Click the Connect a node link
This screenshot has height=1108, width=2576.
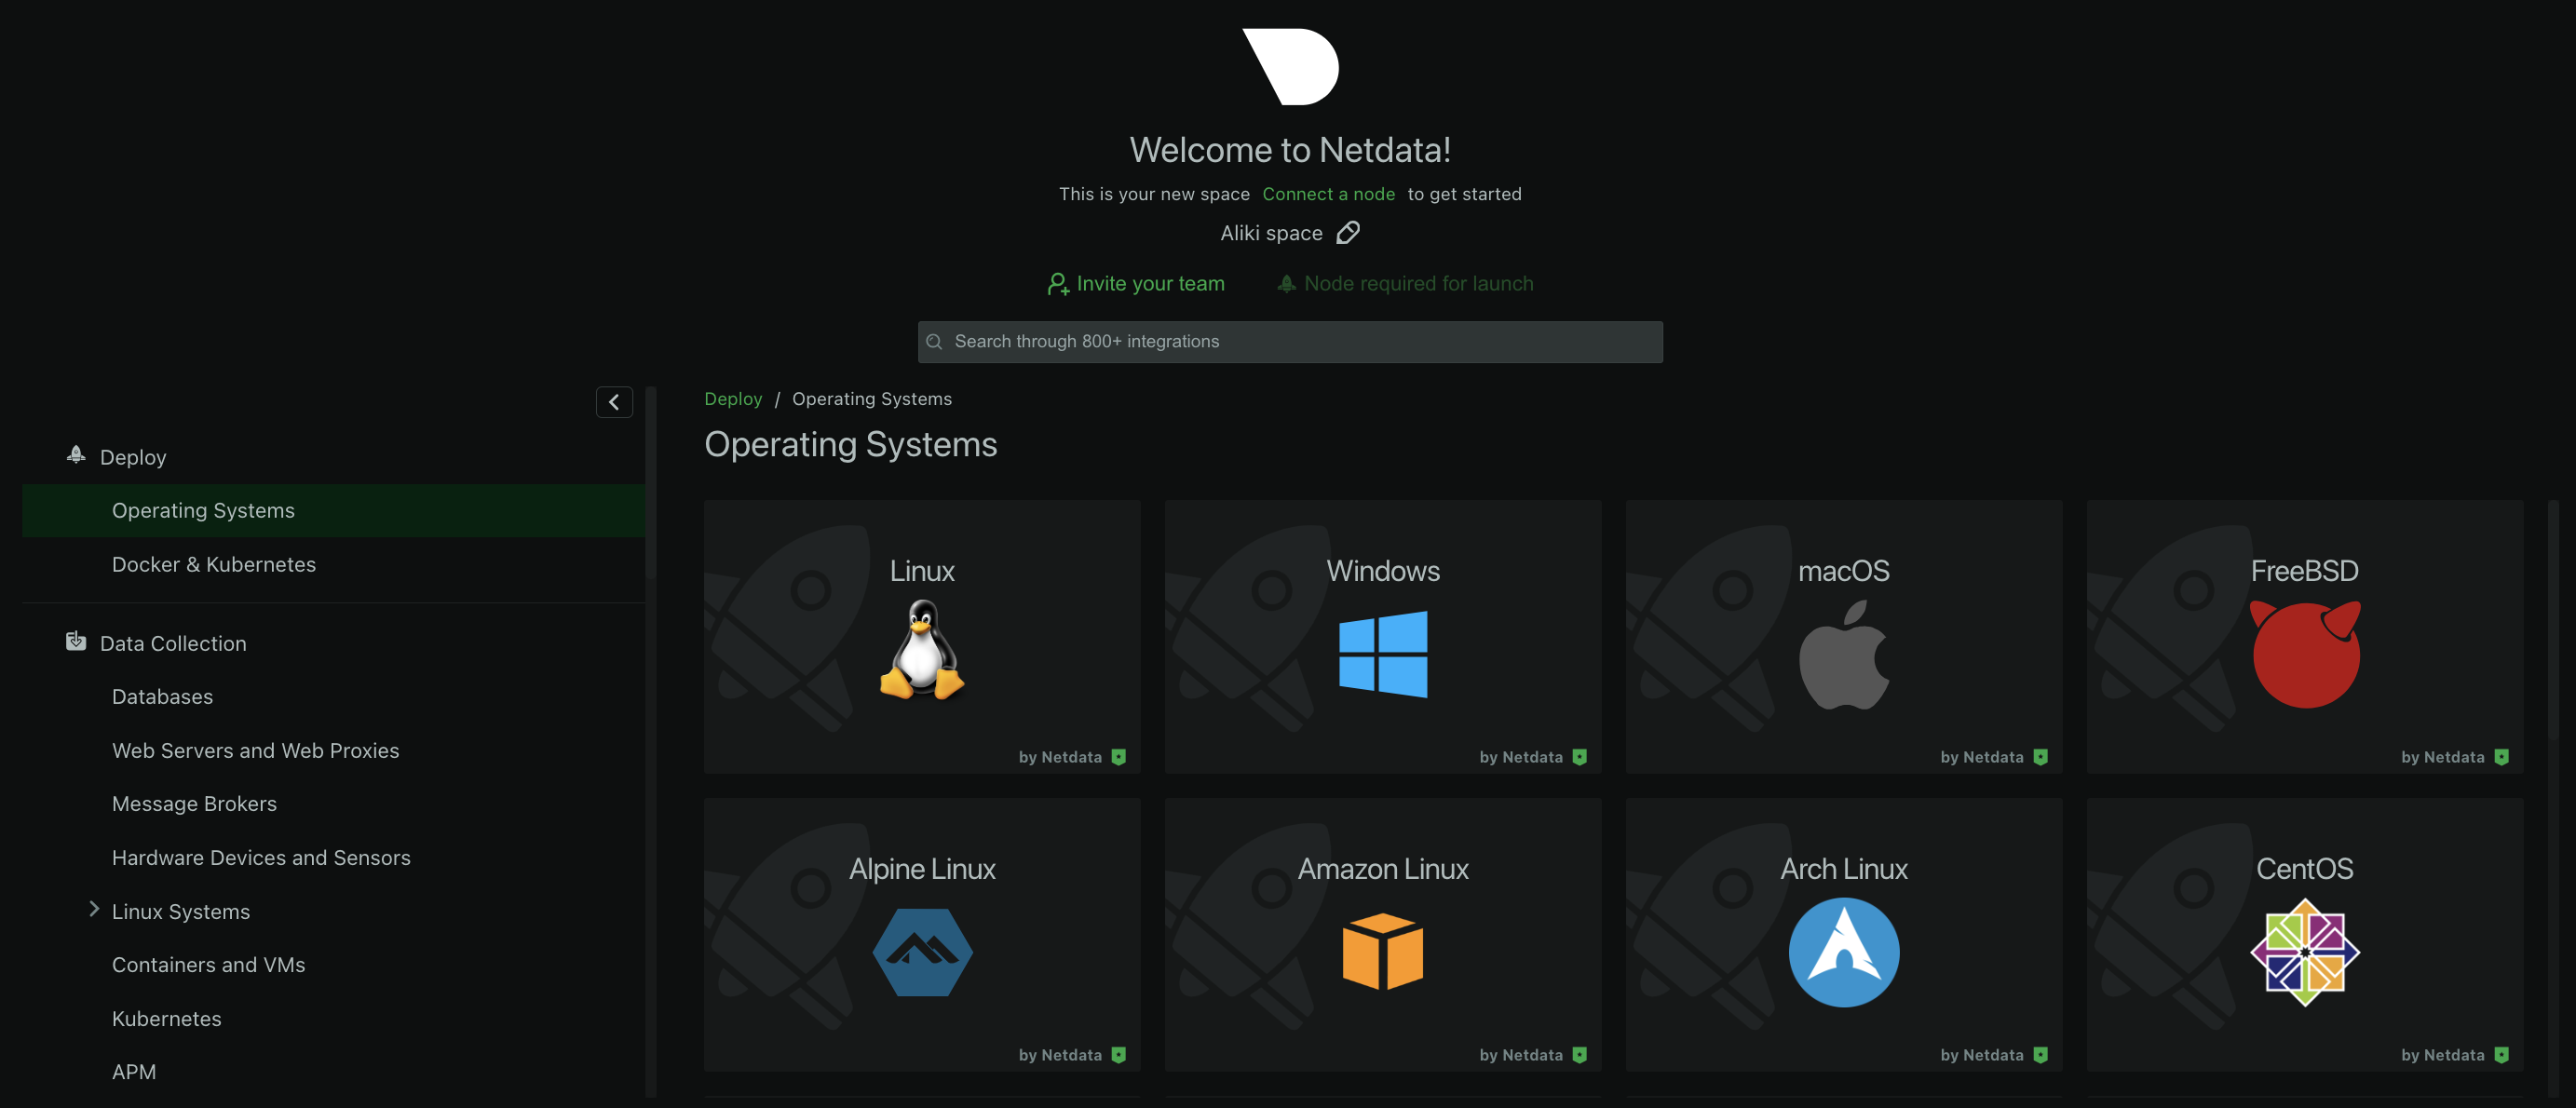click(1328, 193)
